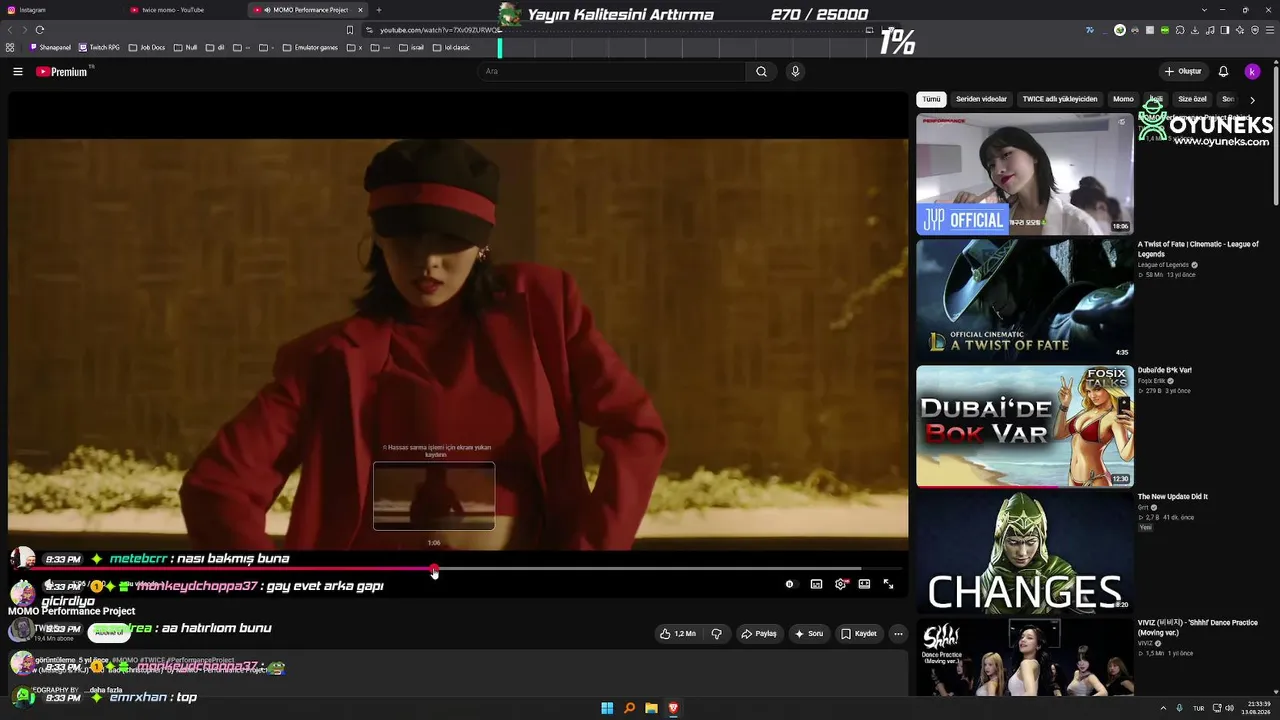Click the Kaydet save button
This screenshot has height=720, width=1280.
pyautogui.click(x=859, y=633)
